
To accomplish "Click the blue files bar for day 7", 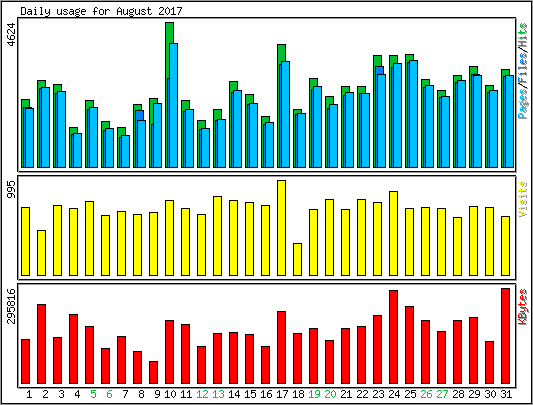I will [125, 151].
